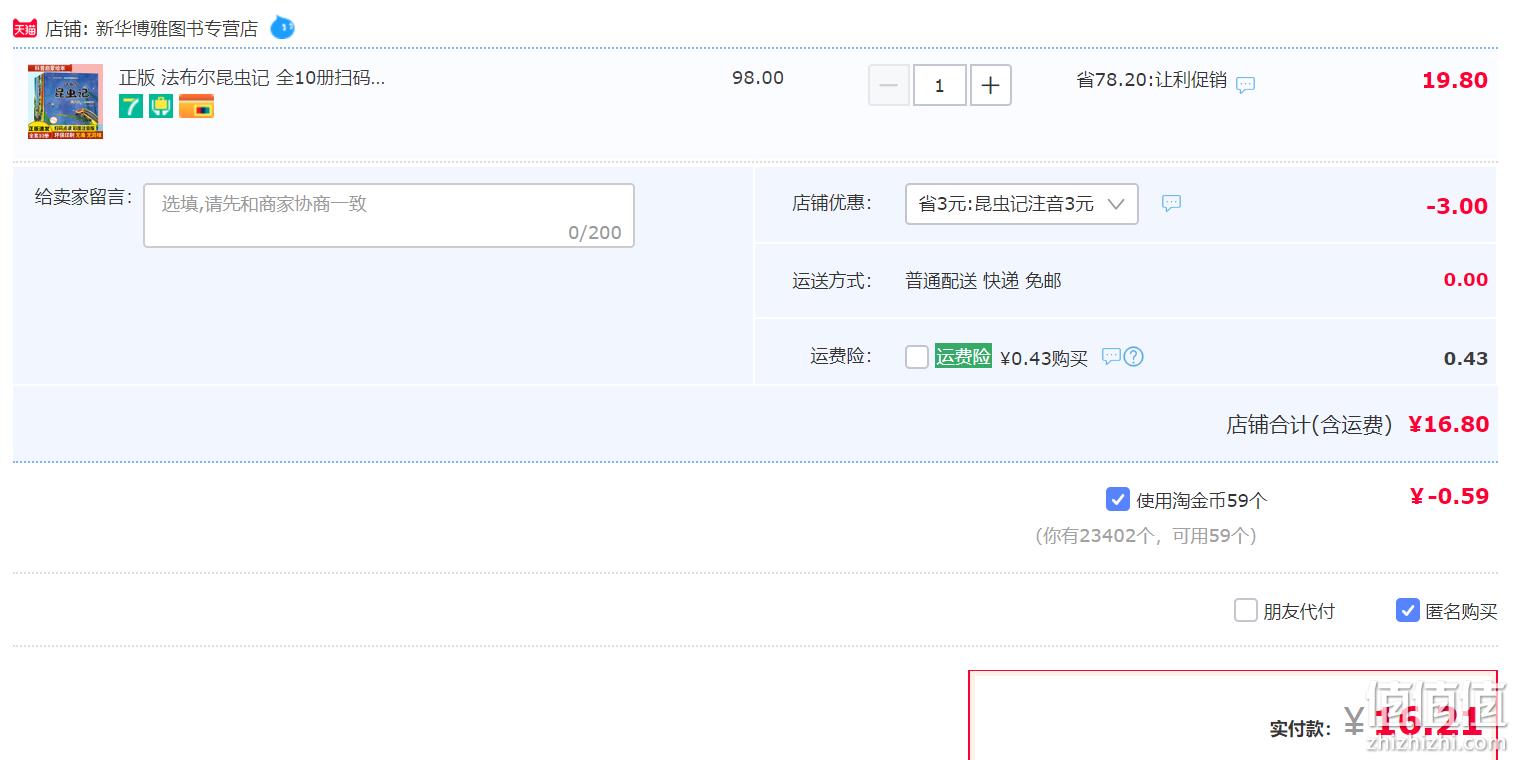Click the green 7-day return badge
The height and width of the screenshot is (760, 1516).
[131, 106]
